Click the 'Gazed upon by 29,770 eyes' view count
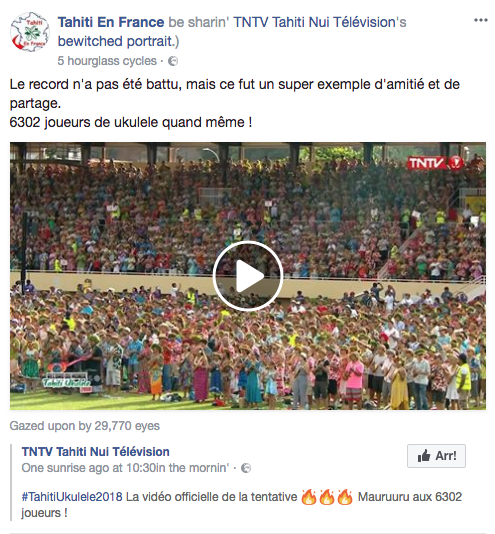The image size is (495, 534). coord(84,426)
